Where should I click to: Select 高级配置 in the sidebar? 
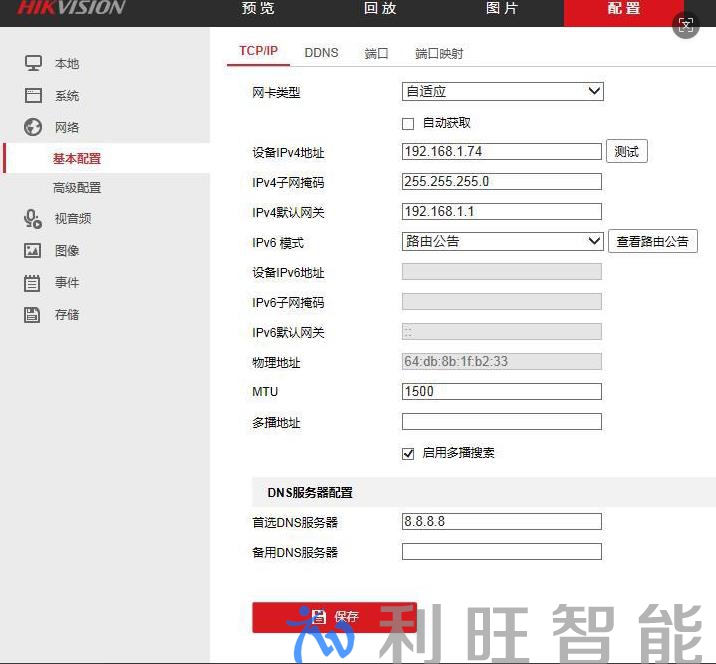pos(77,188)
